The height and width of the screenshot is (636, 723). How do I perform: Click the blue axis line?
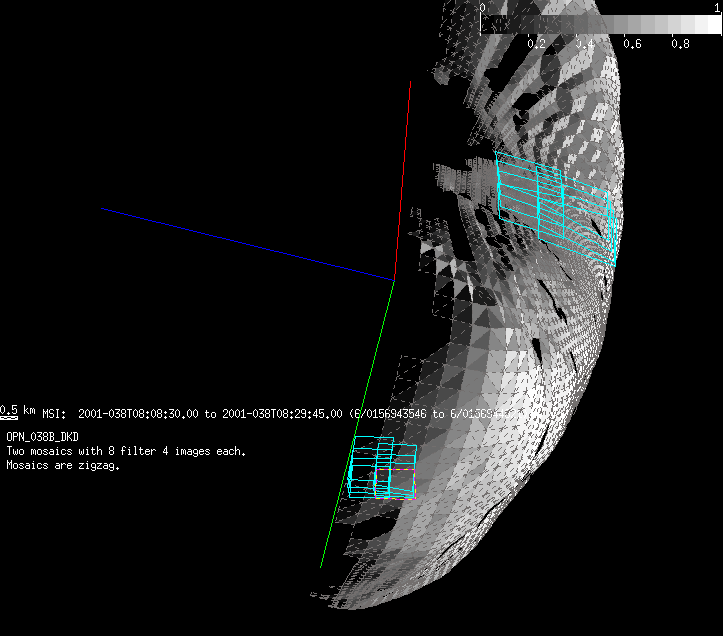pyautogui.click(x=248, y=244)
